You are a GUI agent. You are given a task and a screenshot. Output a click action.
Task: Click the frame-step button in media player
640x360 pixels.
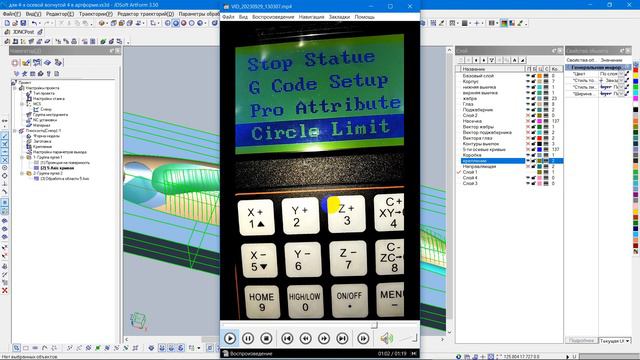coord(363,338)
